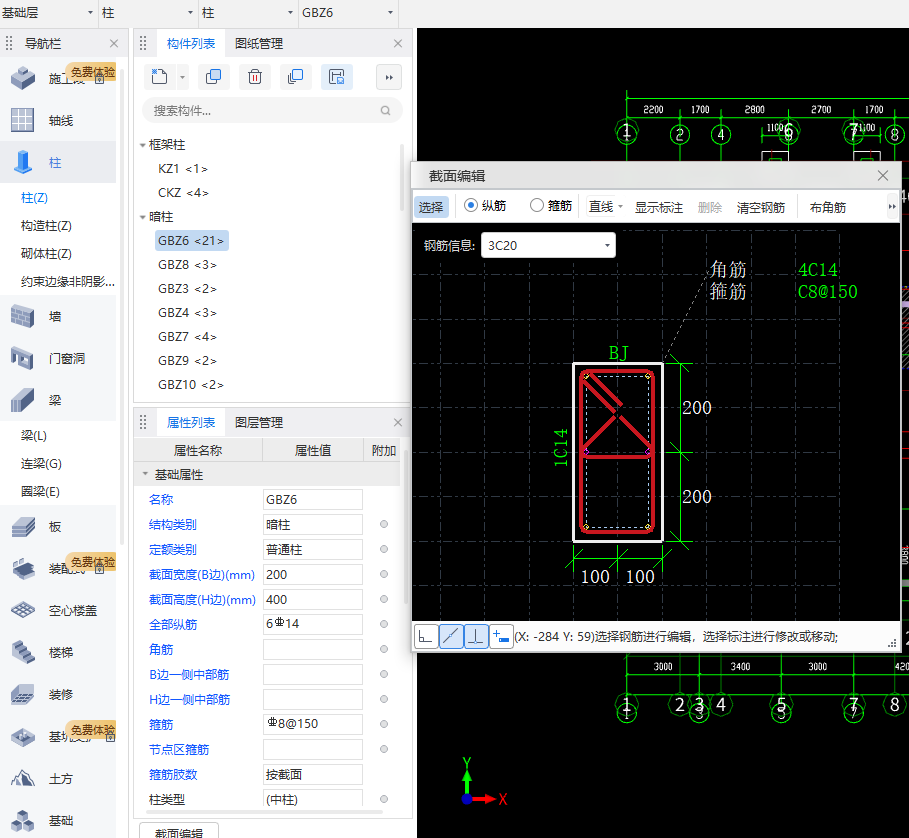Click the 布角筋 button
909x838 pixels.
pyautogui.click(x=827, y=207)
